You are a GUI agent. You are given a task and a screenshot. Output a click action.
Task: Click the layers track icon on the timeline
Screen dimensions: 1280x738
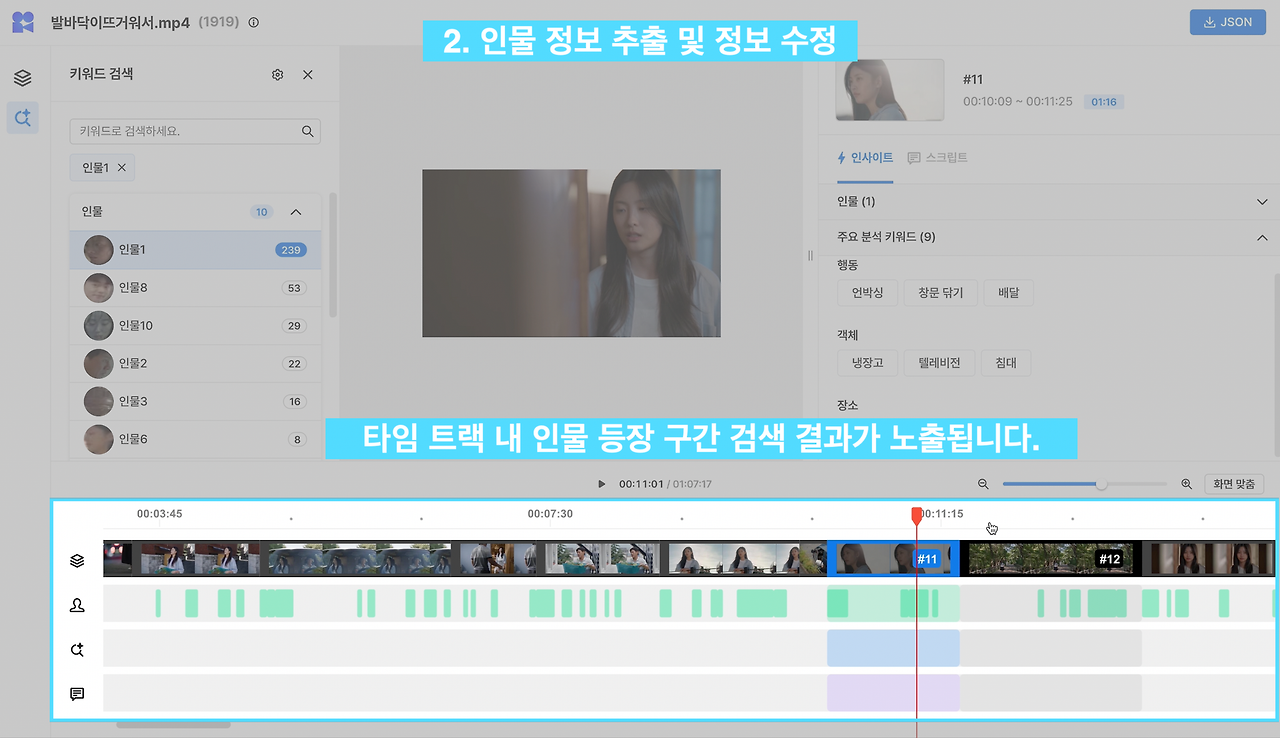(x=77, y=560)
